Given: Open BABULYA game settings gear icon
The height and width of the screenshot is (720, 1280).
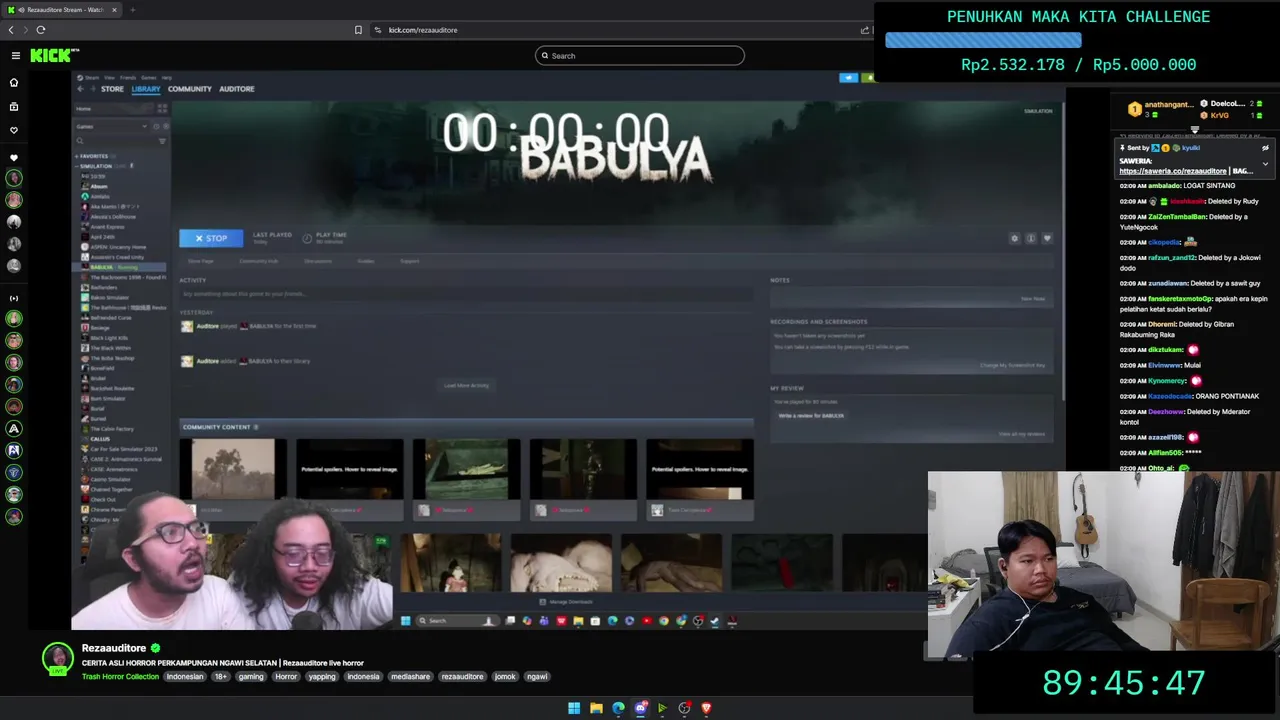Looking at the screenshot, I should tap(1014, 238).
